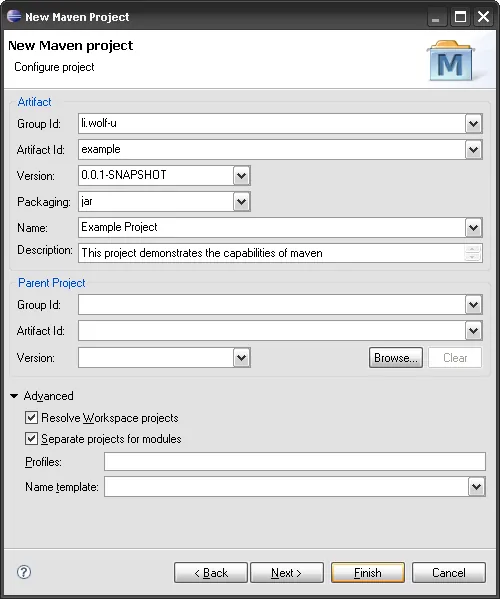Click the Description field's up stepper arrow

pos(472,249)
